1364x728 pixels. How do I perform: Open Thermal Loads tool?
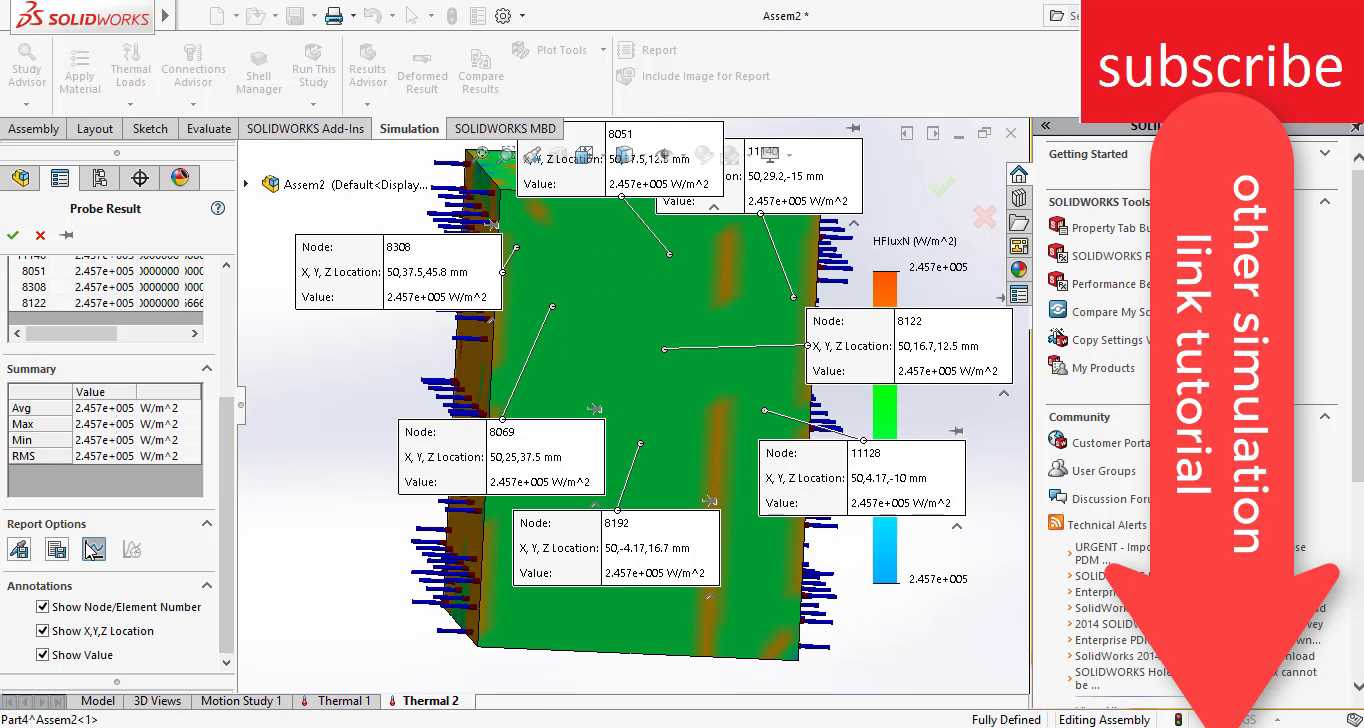tap(131, 65)
